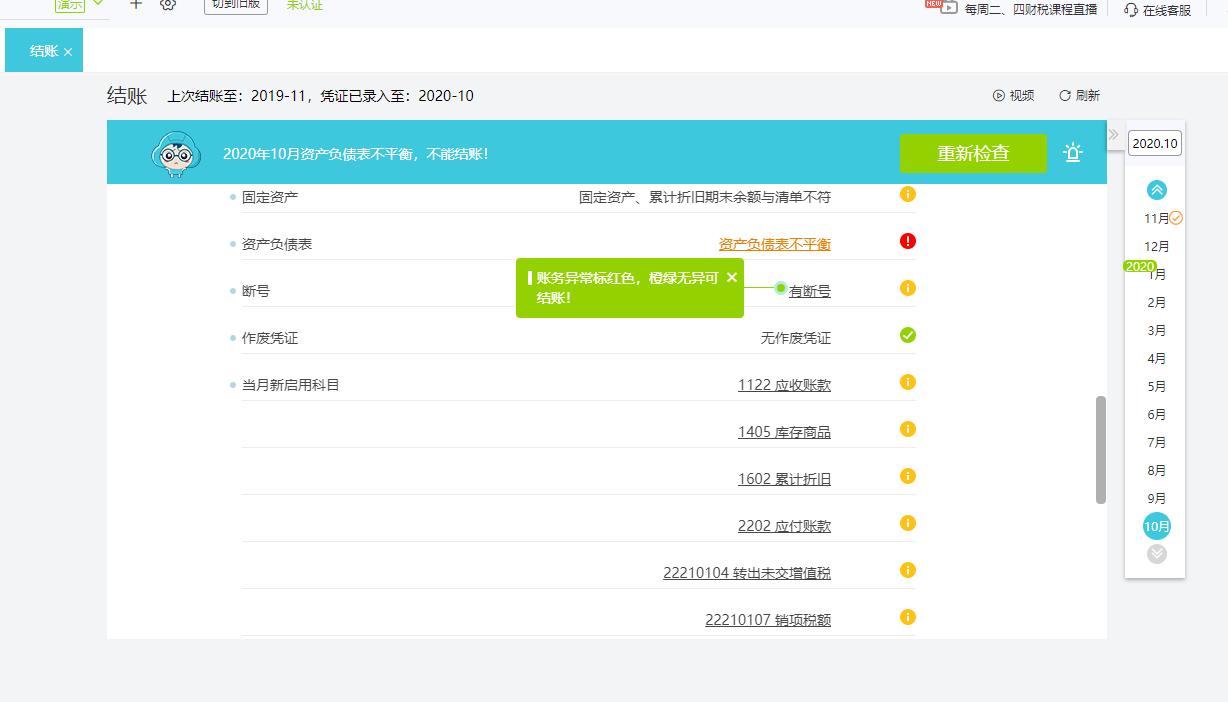1228x702 pixels.
Task: Close the 结账 tab
Action: [x=69, y=49]
